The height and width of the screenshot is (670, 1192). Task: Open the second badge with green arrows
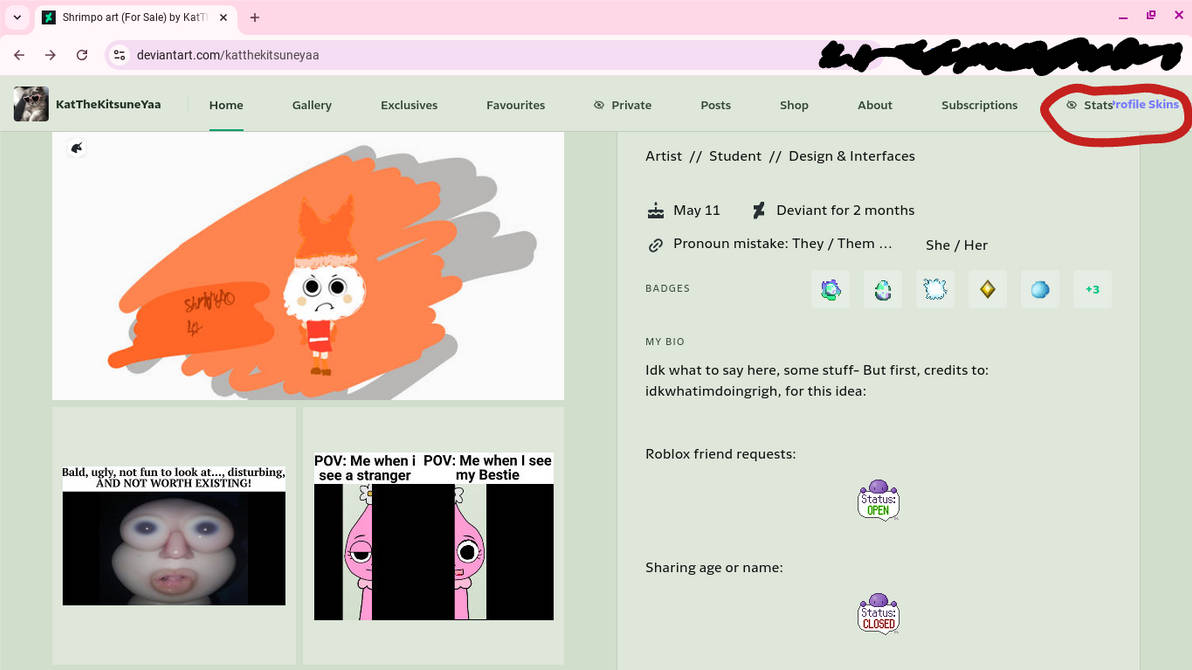click(x=883, y=289)
